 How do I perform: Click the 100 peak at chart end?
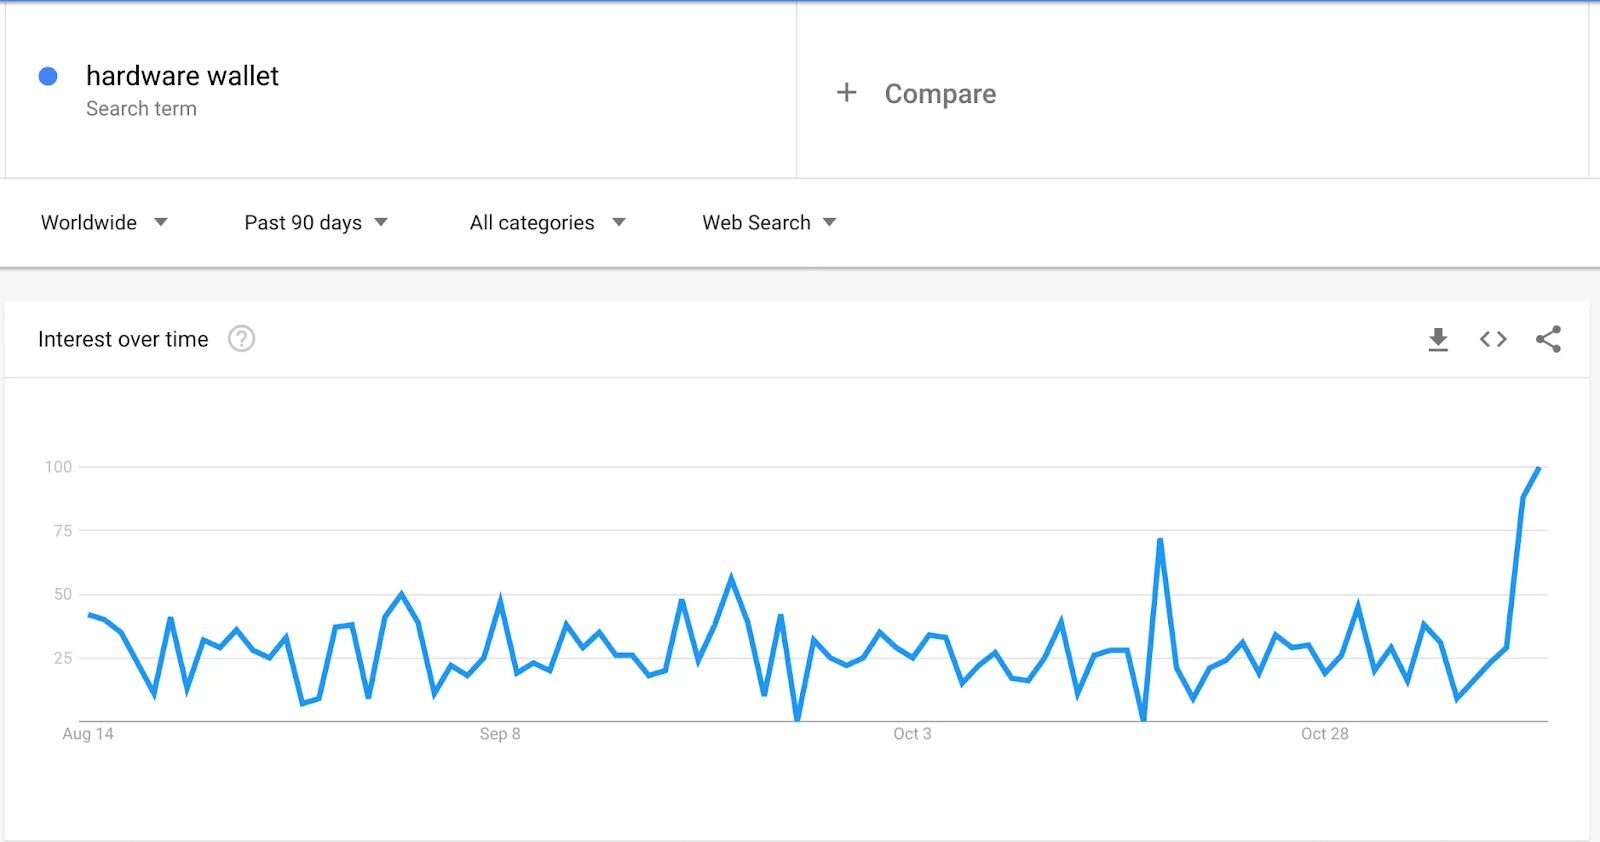1539,467
